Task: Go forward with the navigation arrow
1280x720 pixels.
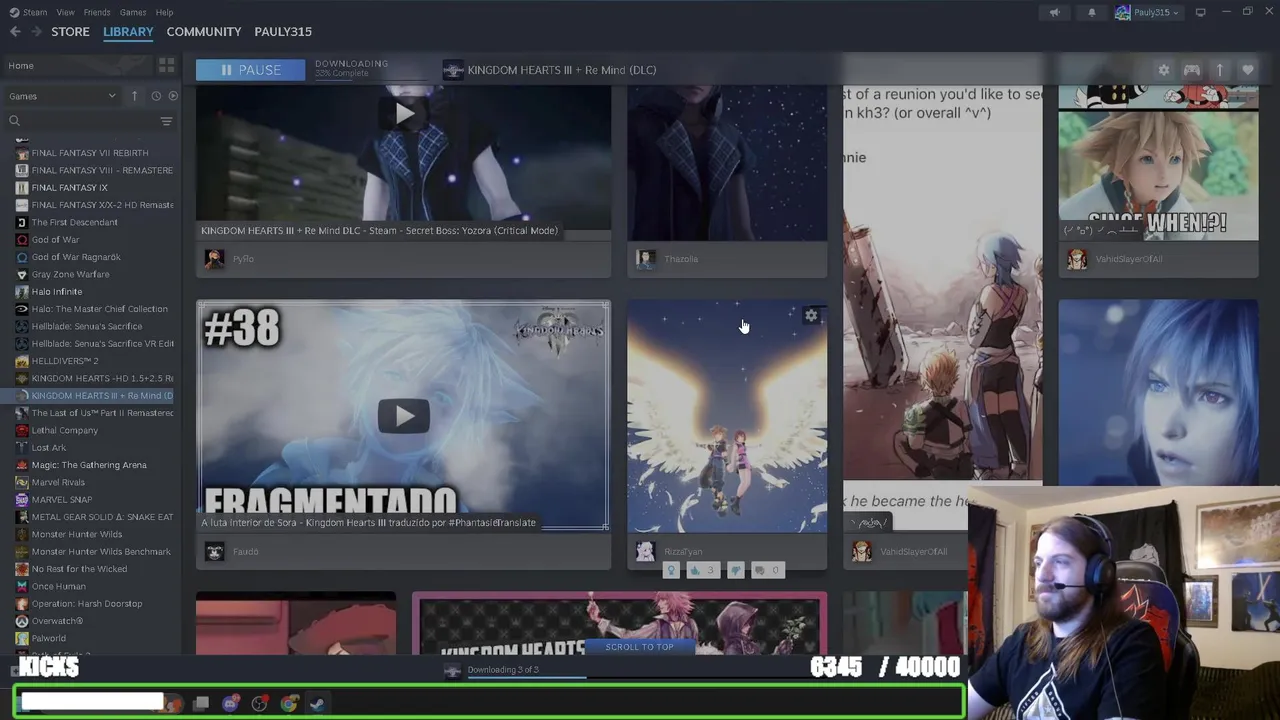Action: 37,32
